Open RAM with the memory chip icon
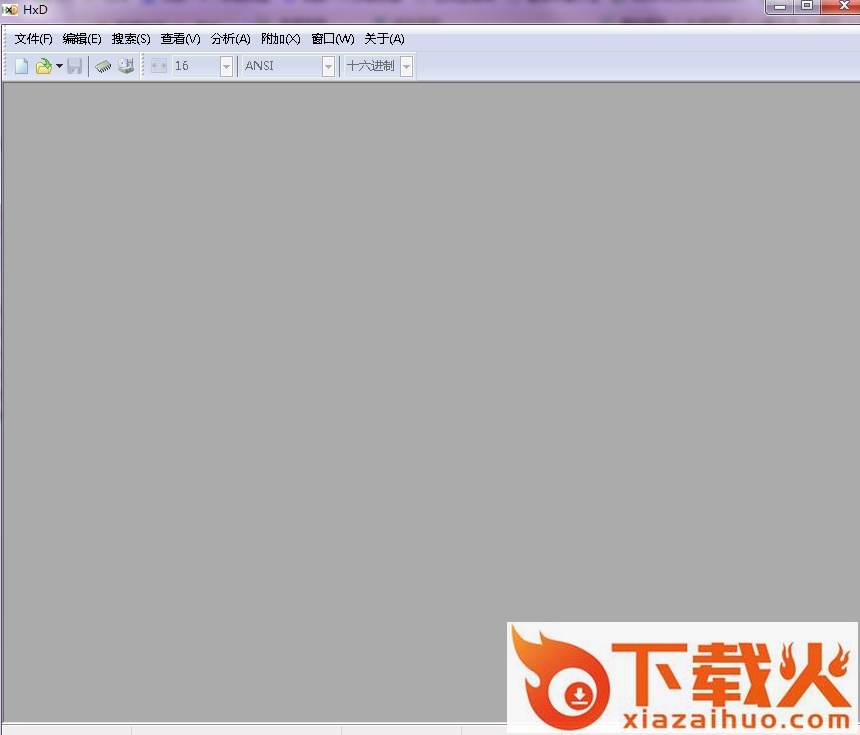860x735 pixels. pos(103,66)
